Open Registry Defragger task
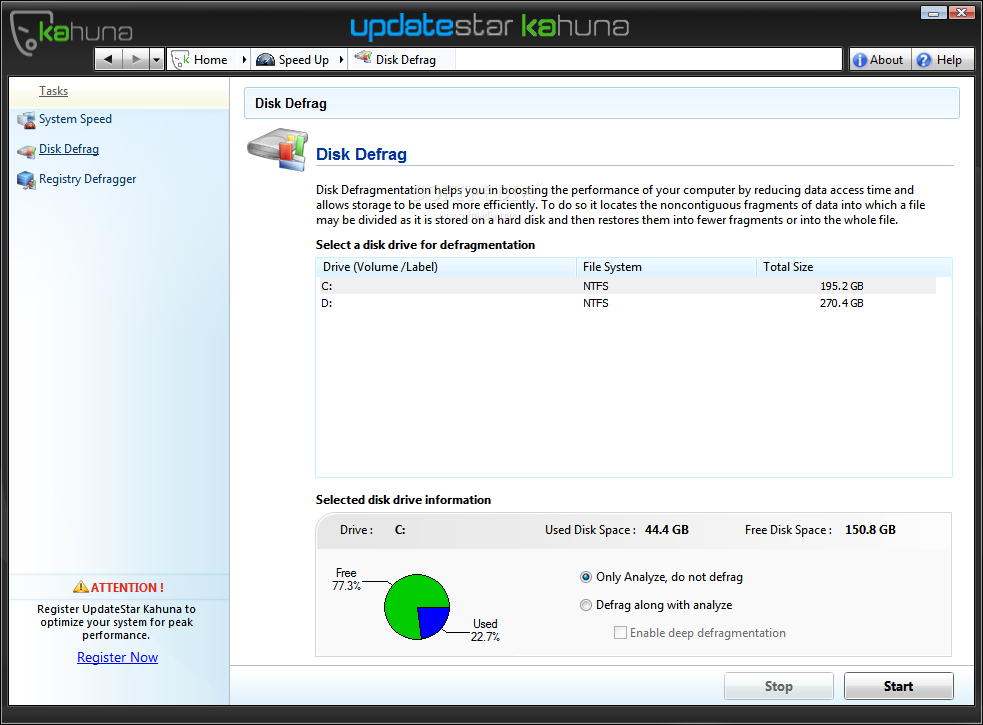The height and width of the screenshot is (725, 983). point(87,179)
